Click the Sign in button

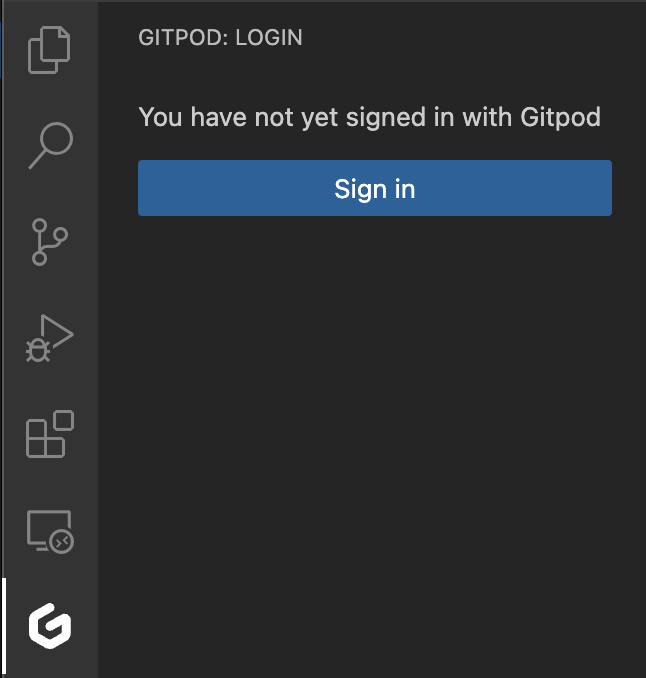click(x=374, y=188)
